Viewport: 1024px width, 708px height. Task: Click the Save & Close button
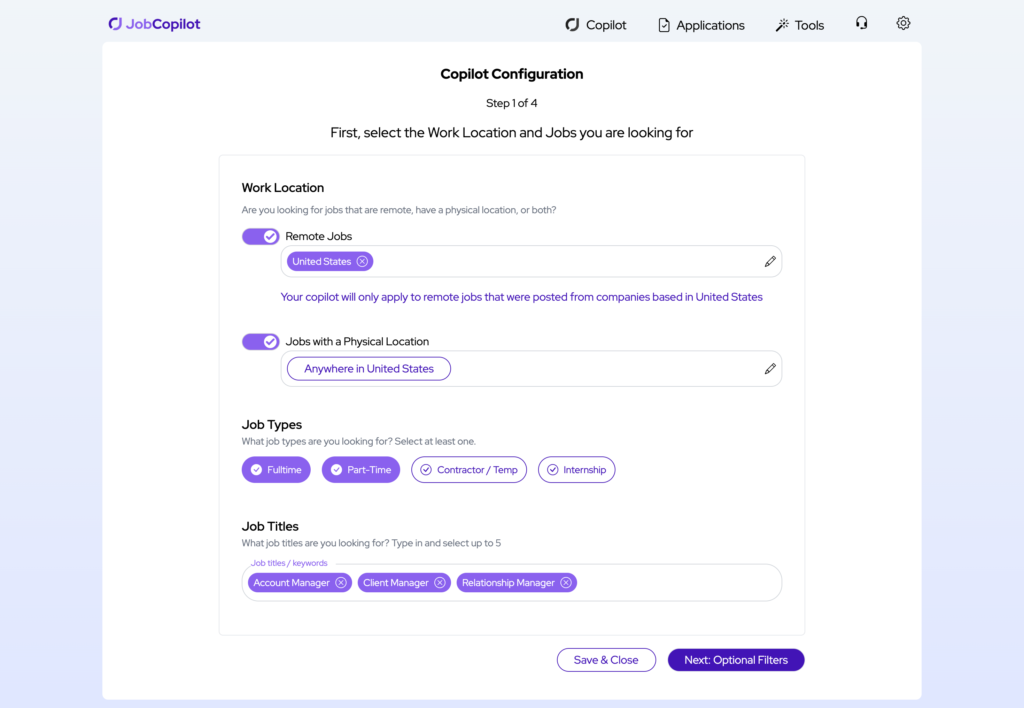click(x=606, y=660)
